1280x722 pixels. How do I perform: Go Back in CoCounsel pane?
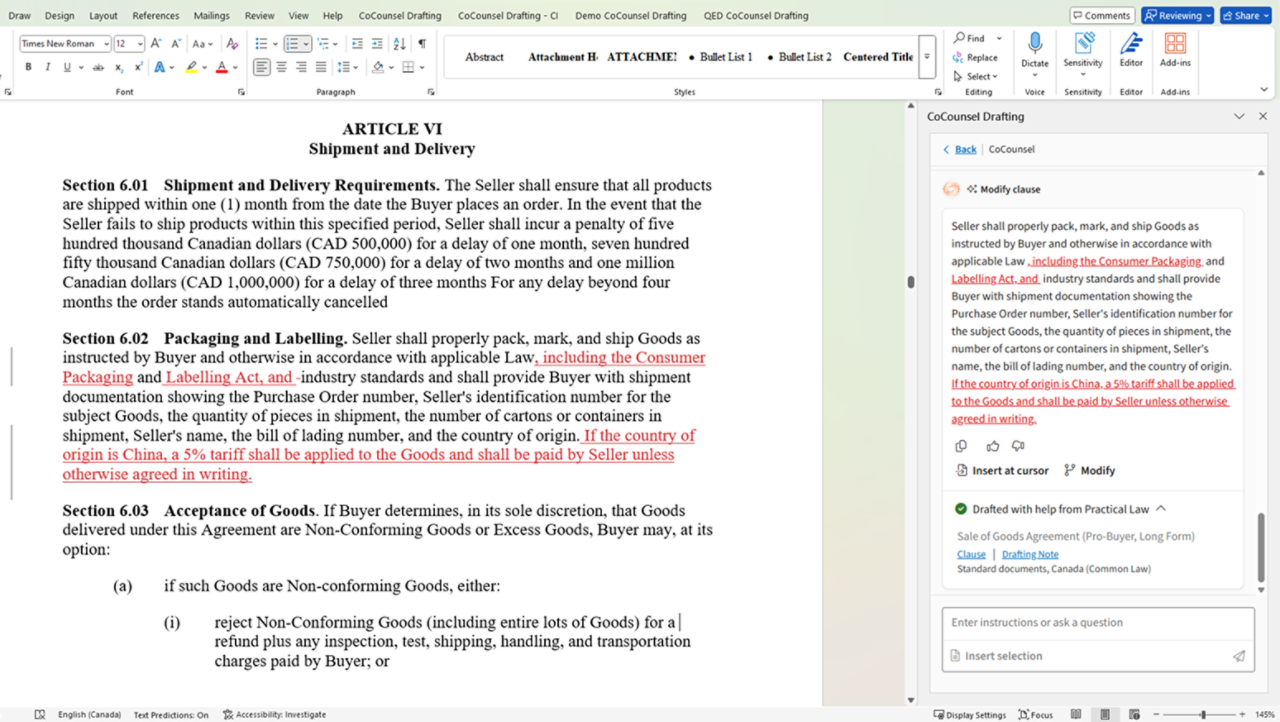(x=959, y=149)
